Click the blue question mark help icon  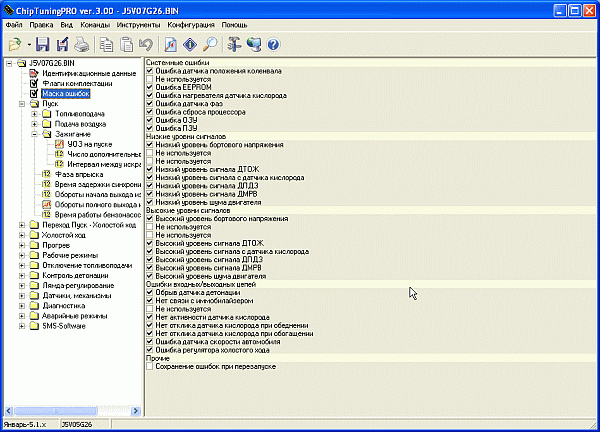272,44
